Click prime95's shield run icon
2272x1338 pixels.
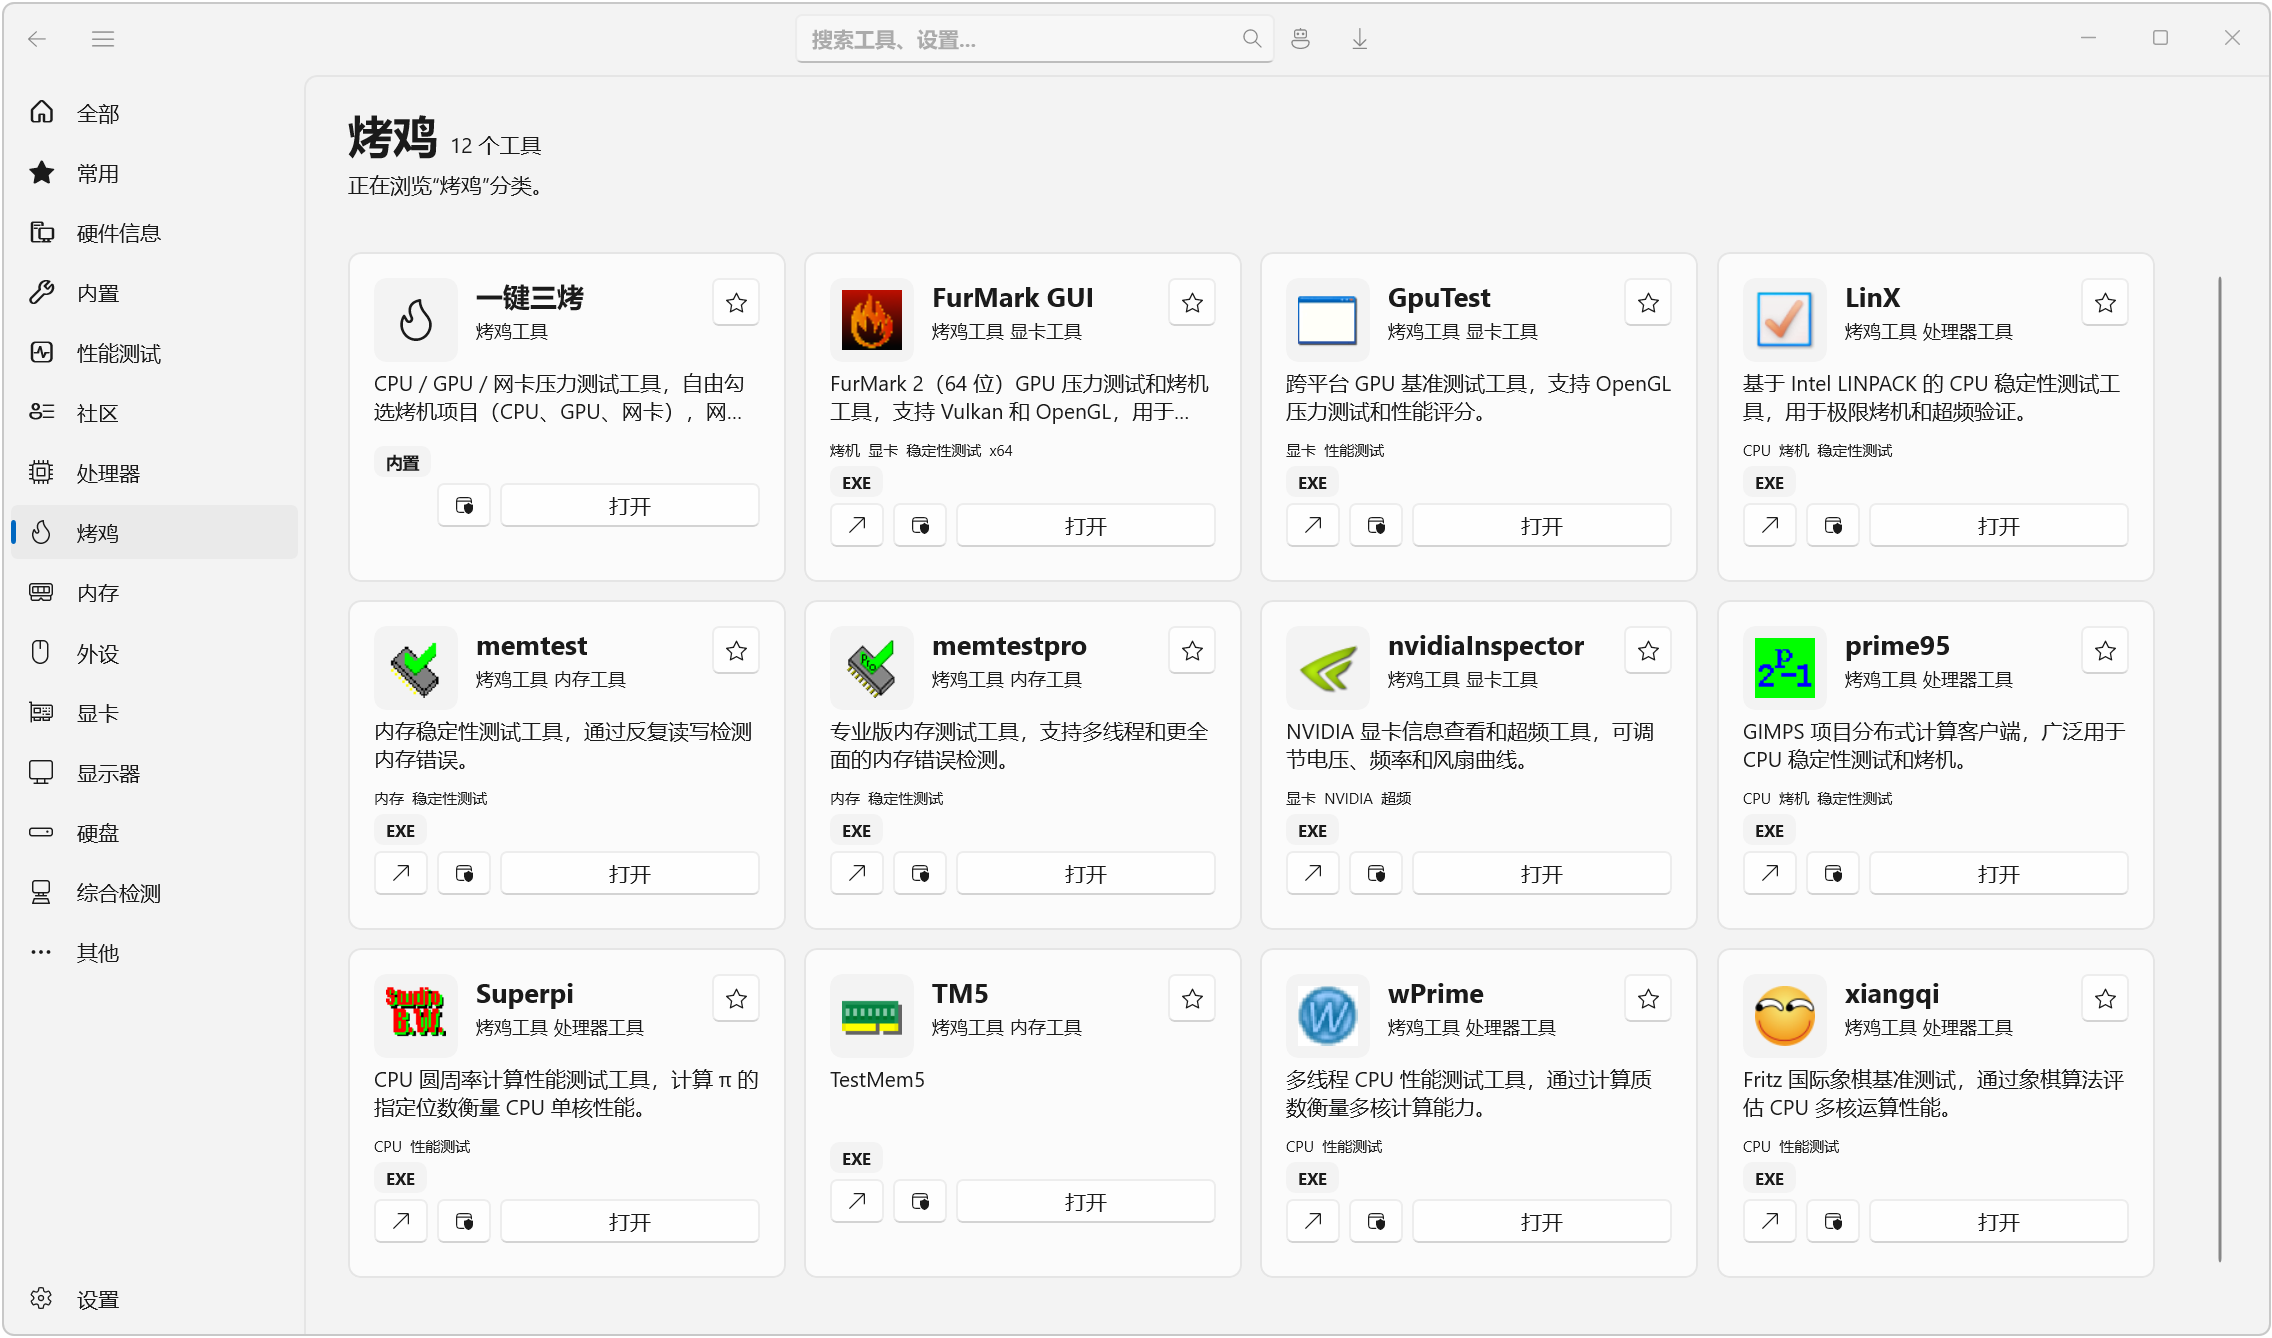tap(1833, 873)
